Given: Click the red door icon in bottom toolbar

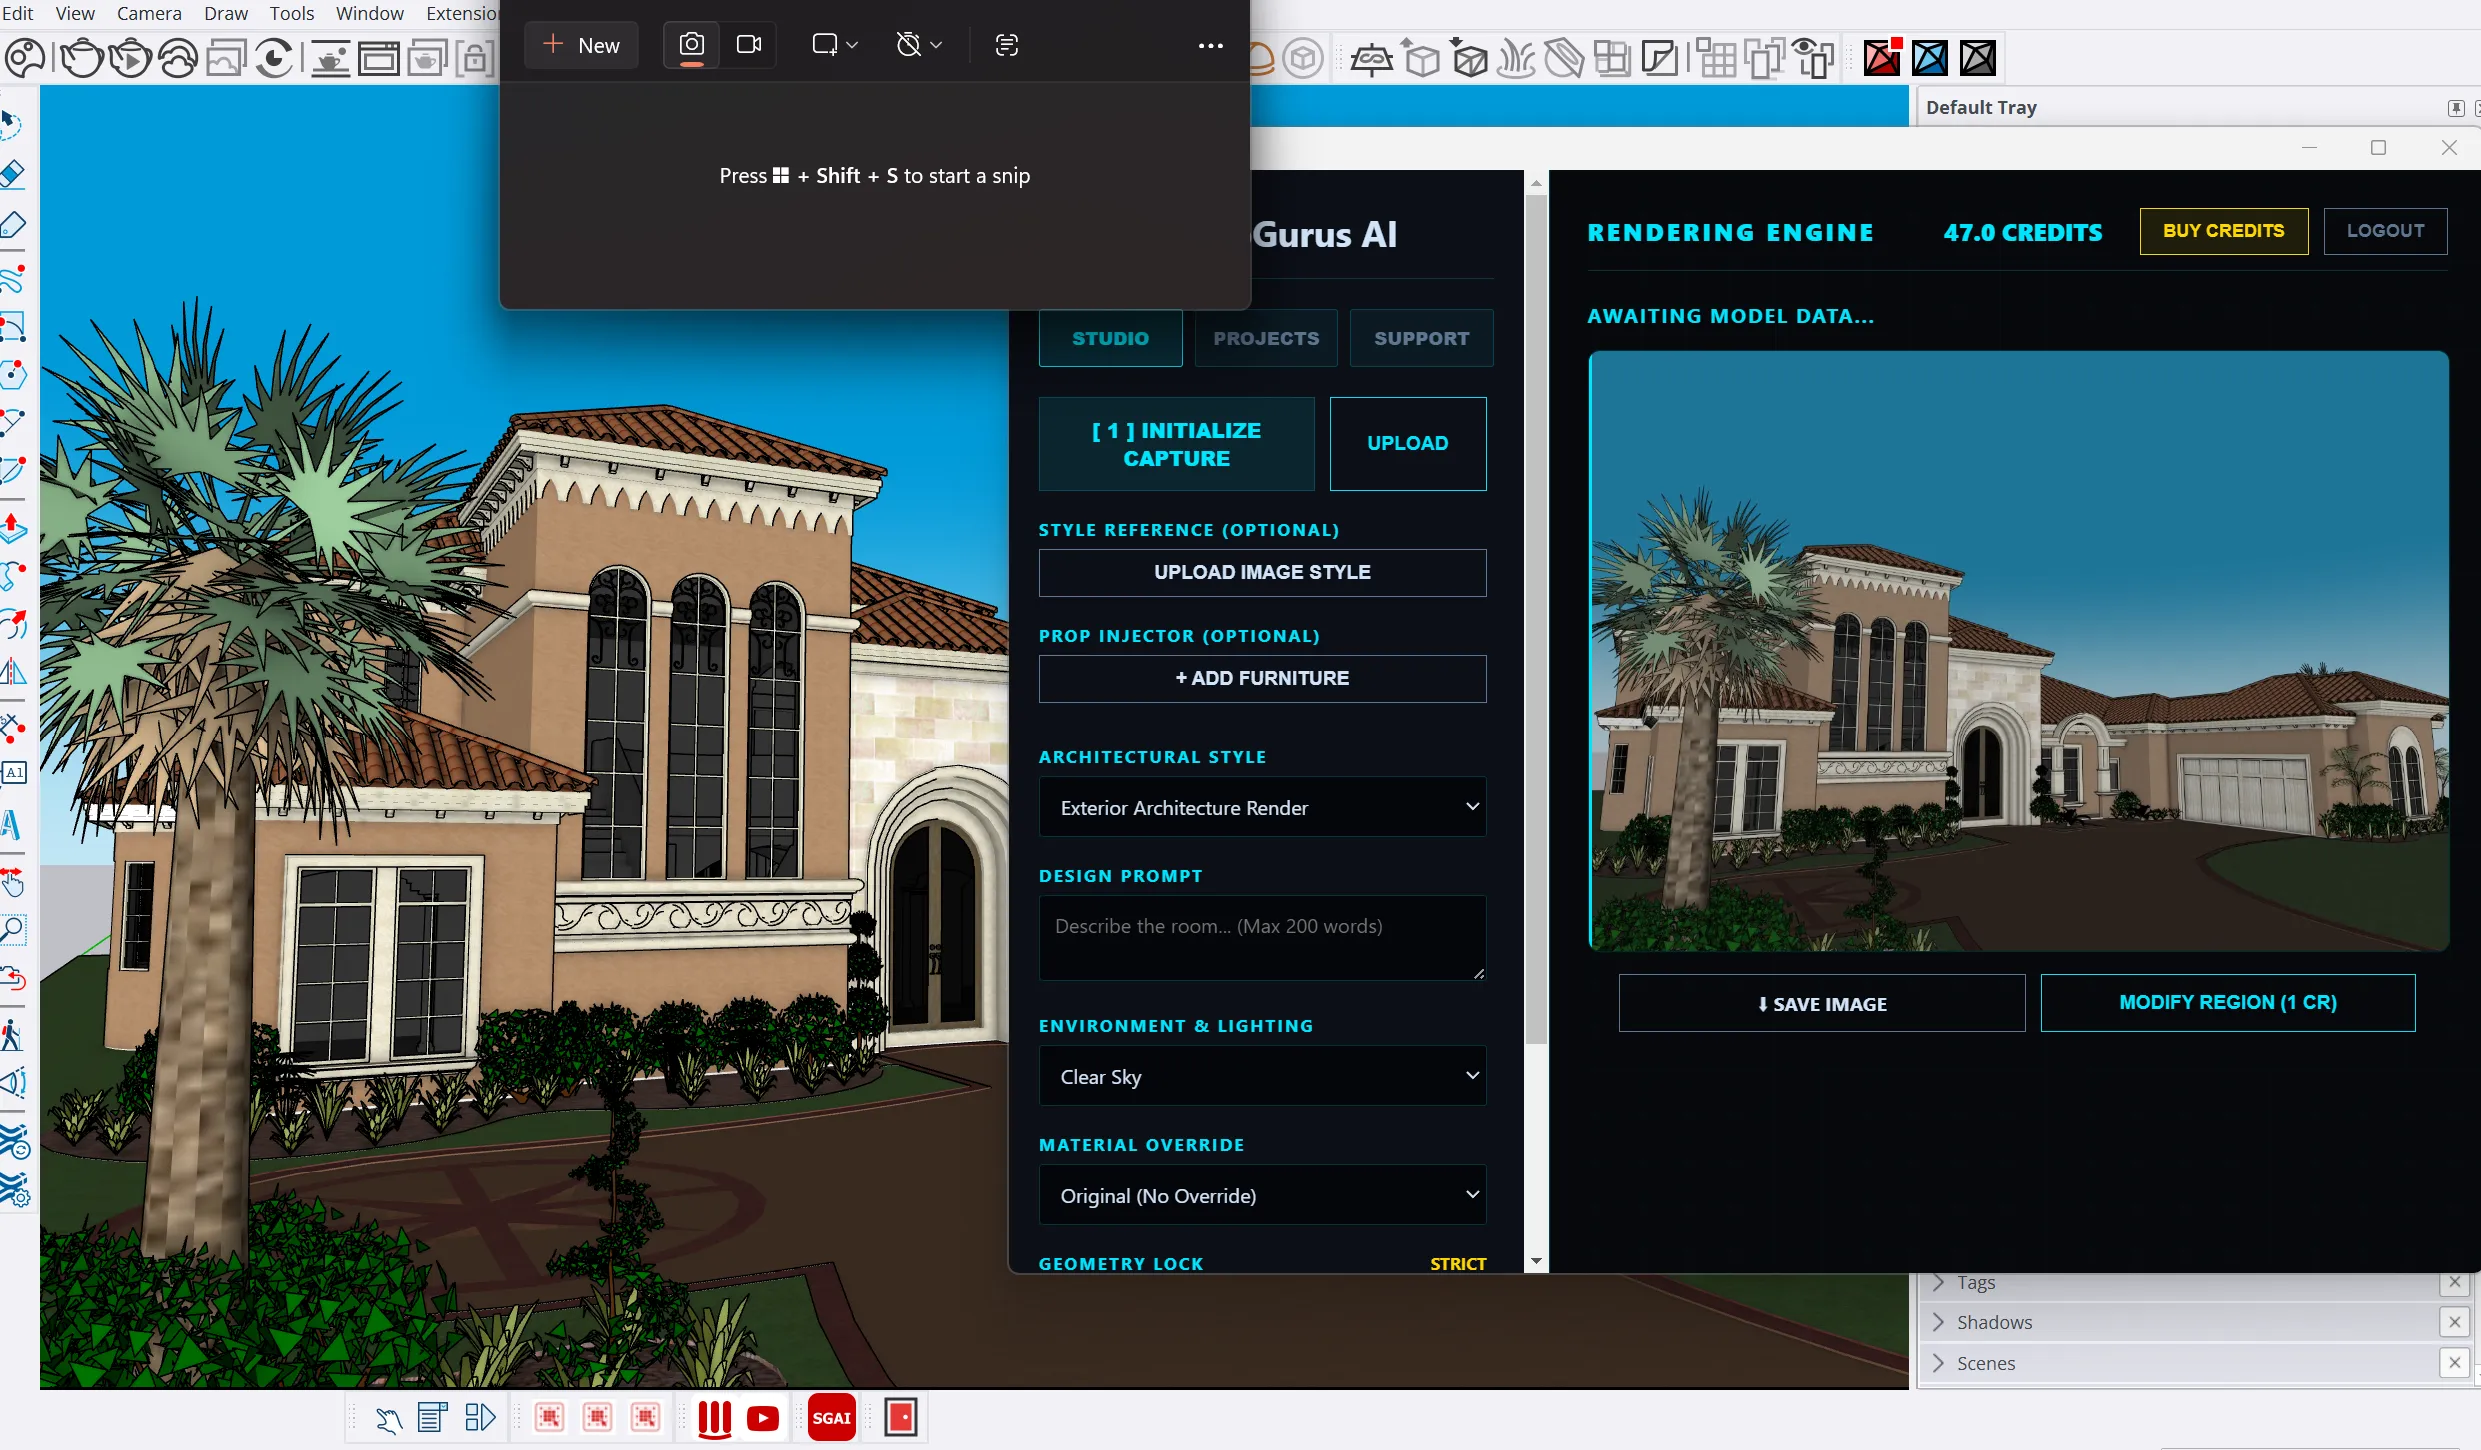Looking at the screenshot, I should [901, 1417].
